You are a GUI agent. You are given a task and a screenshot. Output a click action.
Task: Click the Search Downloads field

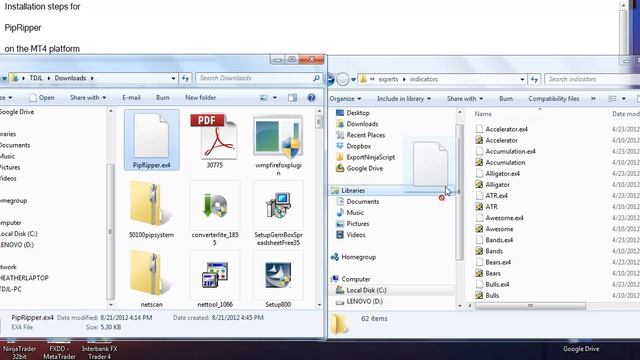[x=260, y=78]
